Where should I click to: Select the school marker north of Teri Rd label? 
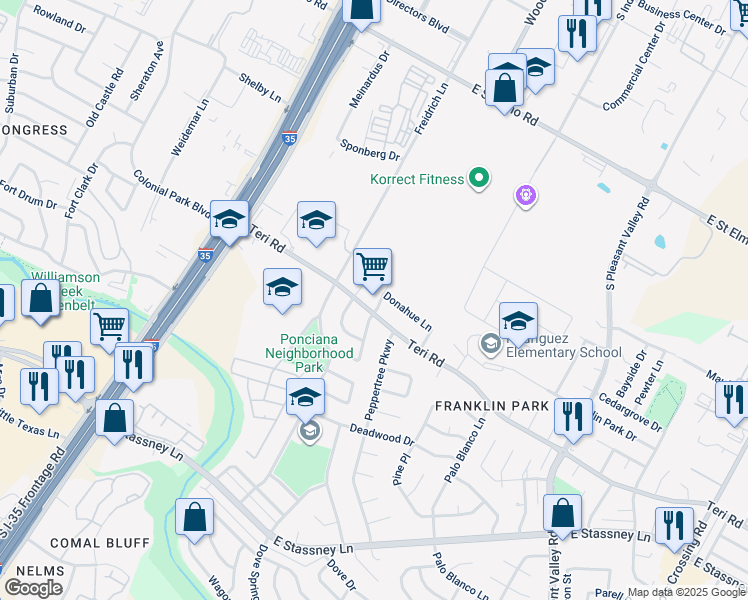point(316,223)
